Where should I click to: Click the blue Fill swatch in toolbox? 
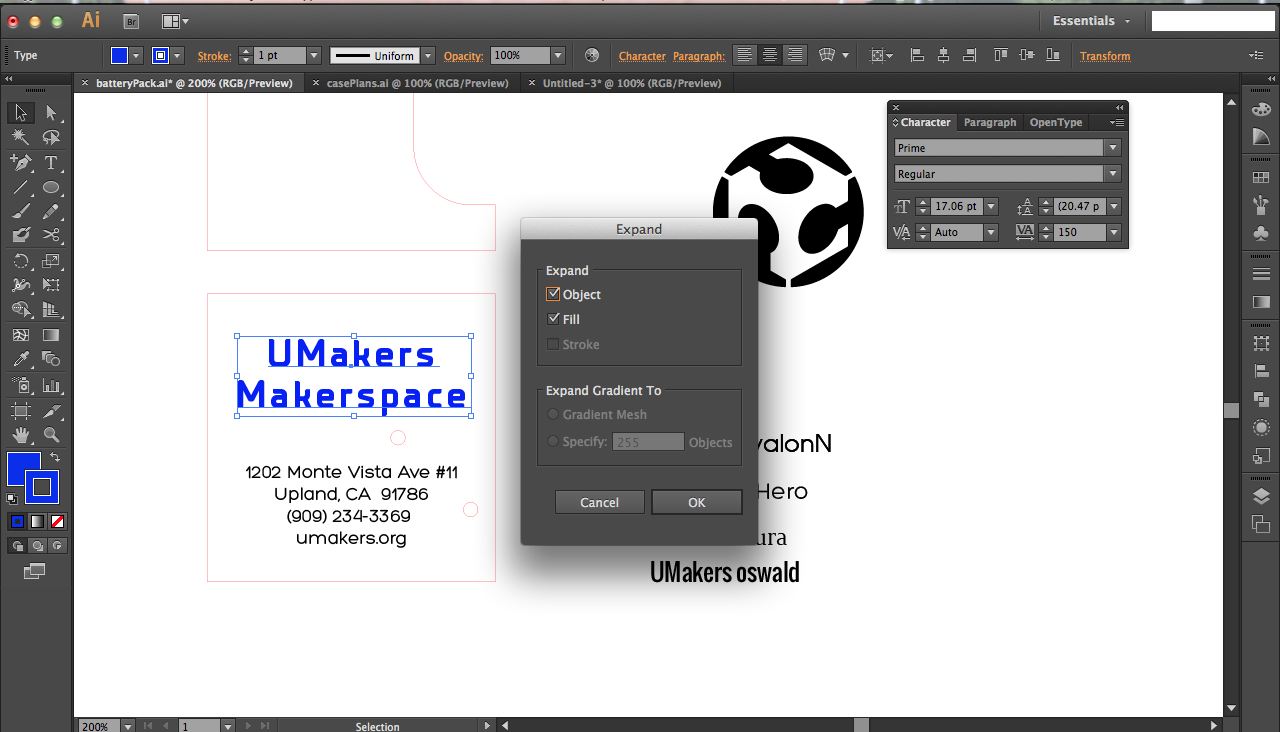tap(20, 466)
